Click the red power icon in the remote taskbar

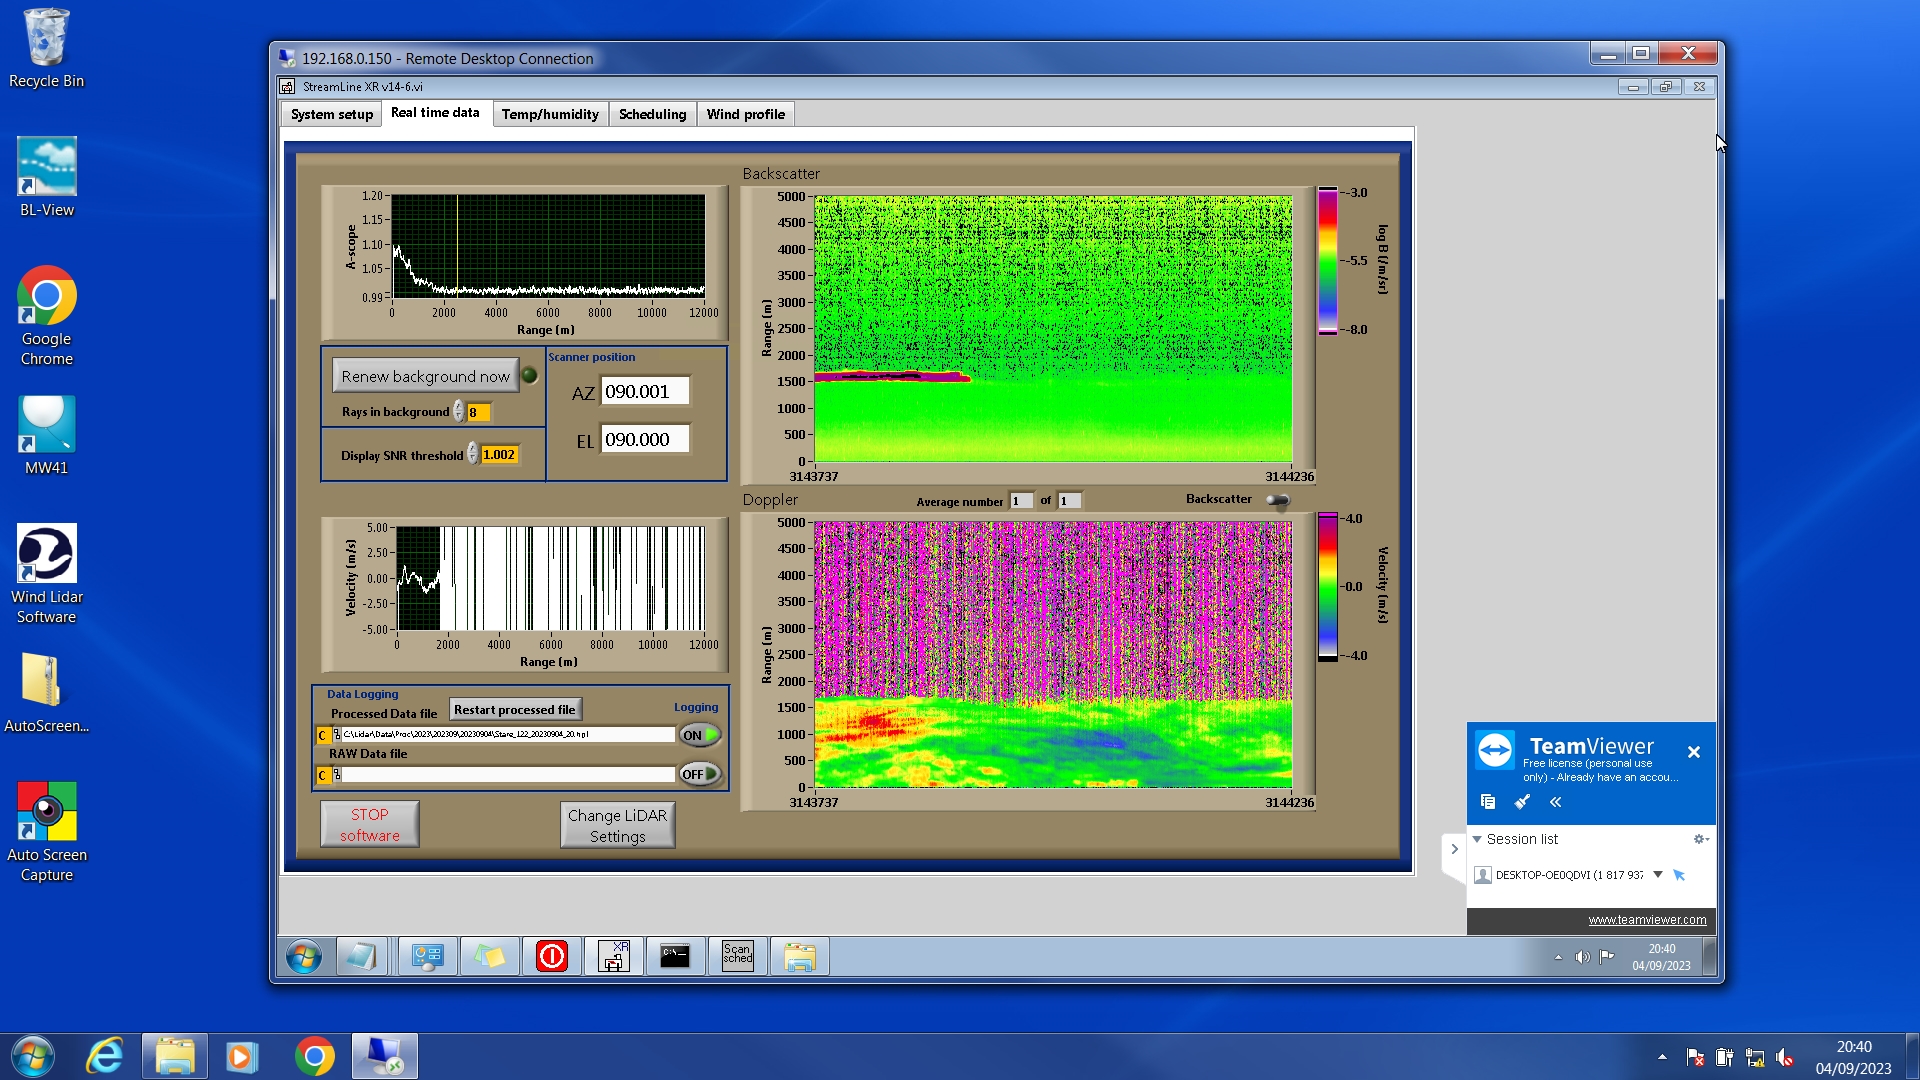(x=552, y=957)
